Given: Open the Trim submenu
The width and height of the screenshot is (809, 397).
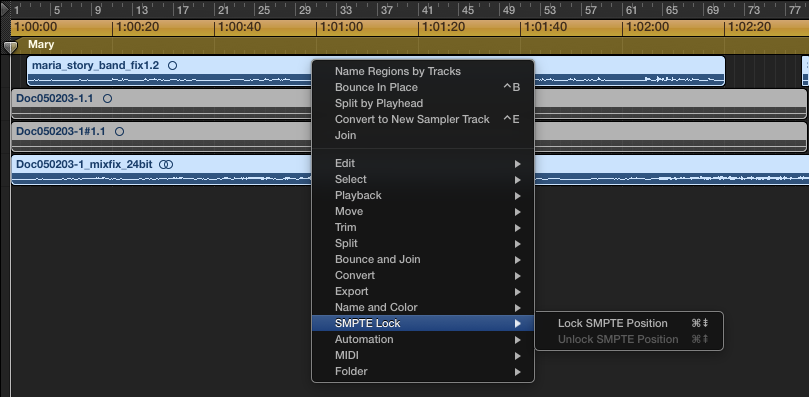Looking at the screenshot, I should click(x=423, y=227).
